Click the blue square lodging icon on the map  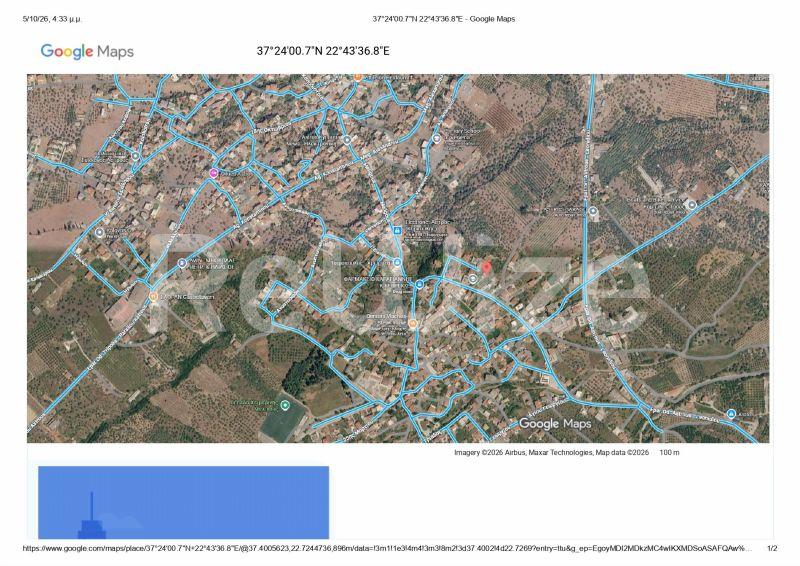396,231
